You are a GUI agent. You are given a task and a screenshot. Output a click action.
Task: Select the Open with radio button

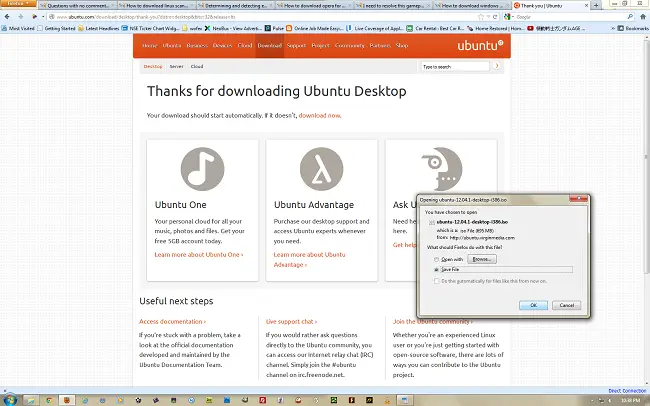click(436, 260)
